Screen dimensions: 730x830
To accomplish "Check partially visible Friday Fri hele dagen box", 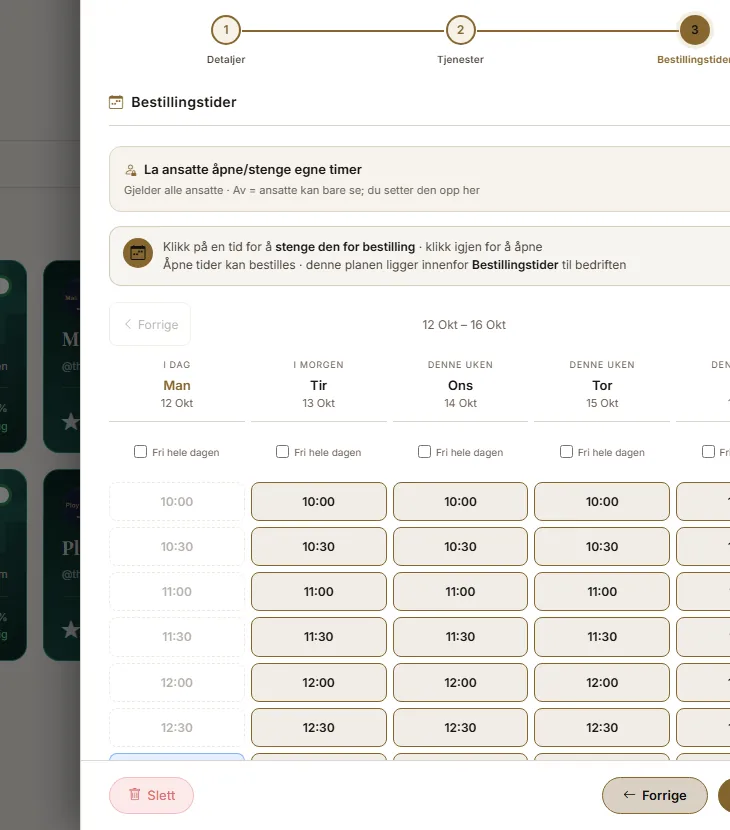I will point(708,452).
